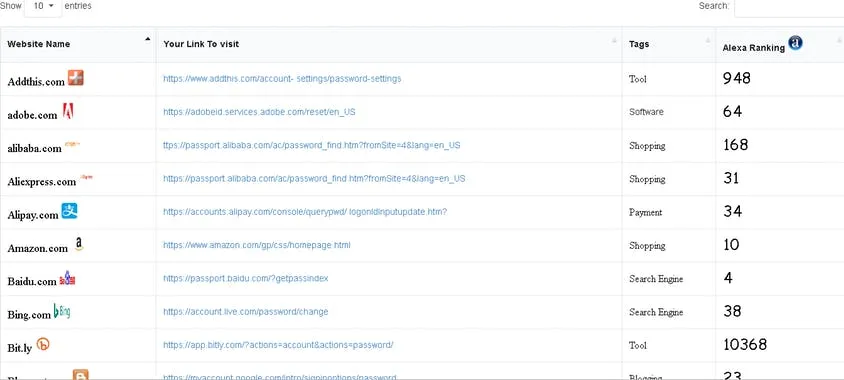Open the accounts.alipay.com querypwd link

tap(305, 212)
